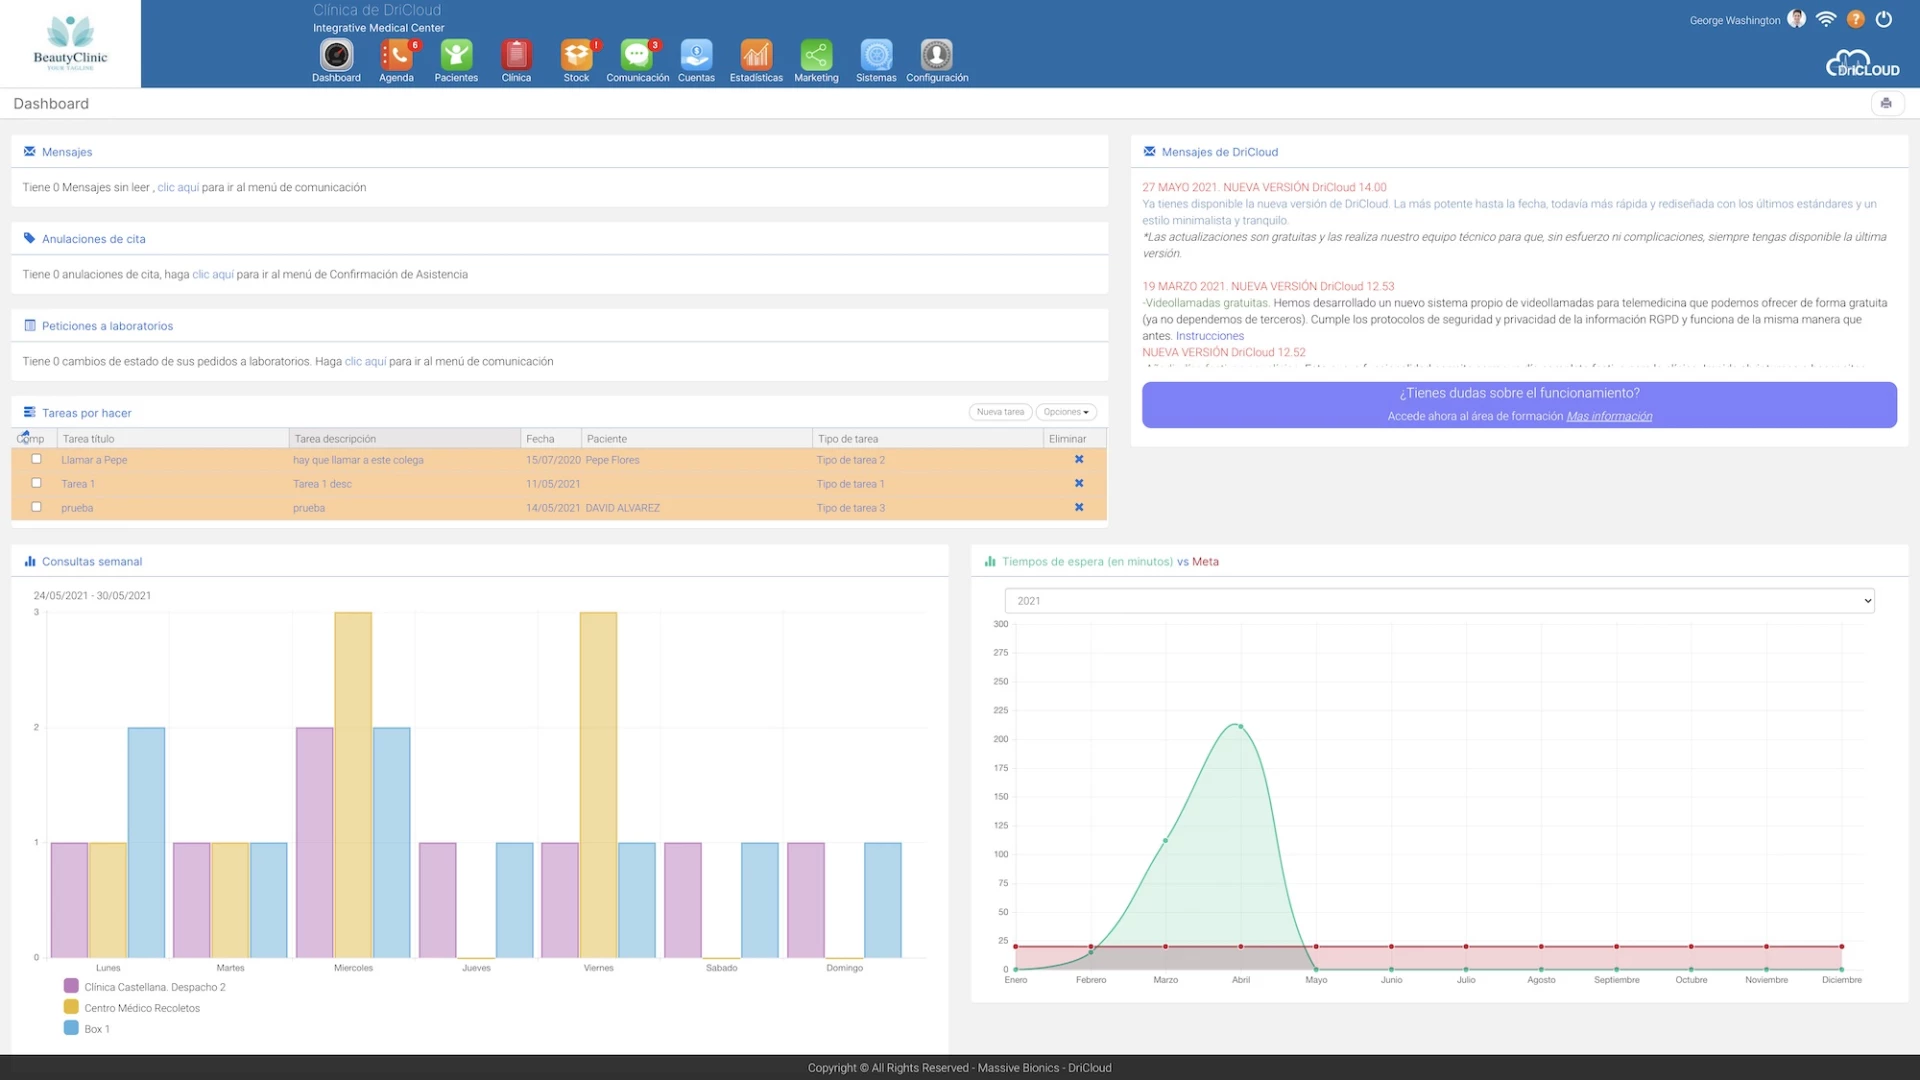Image resolution: width=1920 pixels, height=1080 pixels.
Task: Open the Opciones dropdown in Tareas
Action: pos(1066,412)
